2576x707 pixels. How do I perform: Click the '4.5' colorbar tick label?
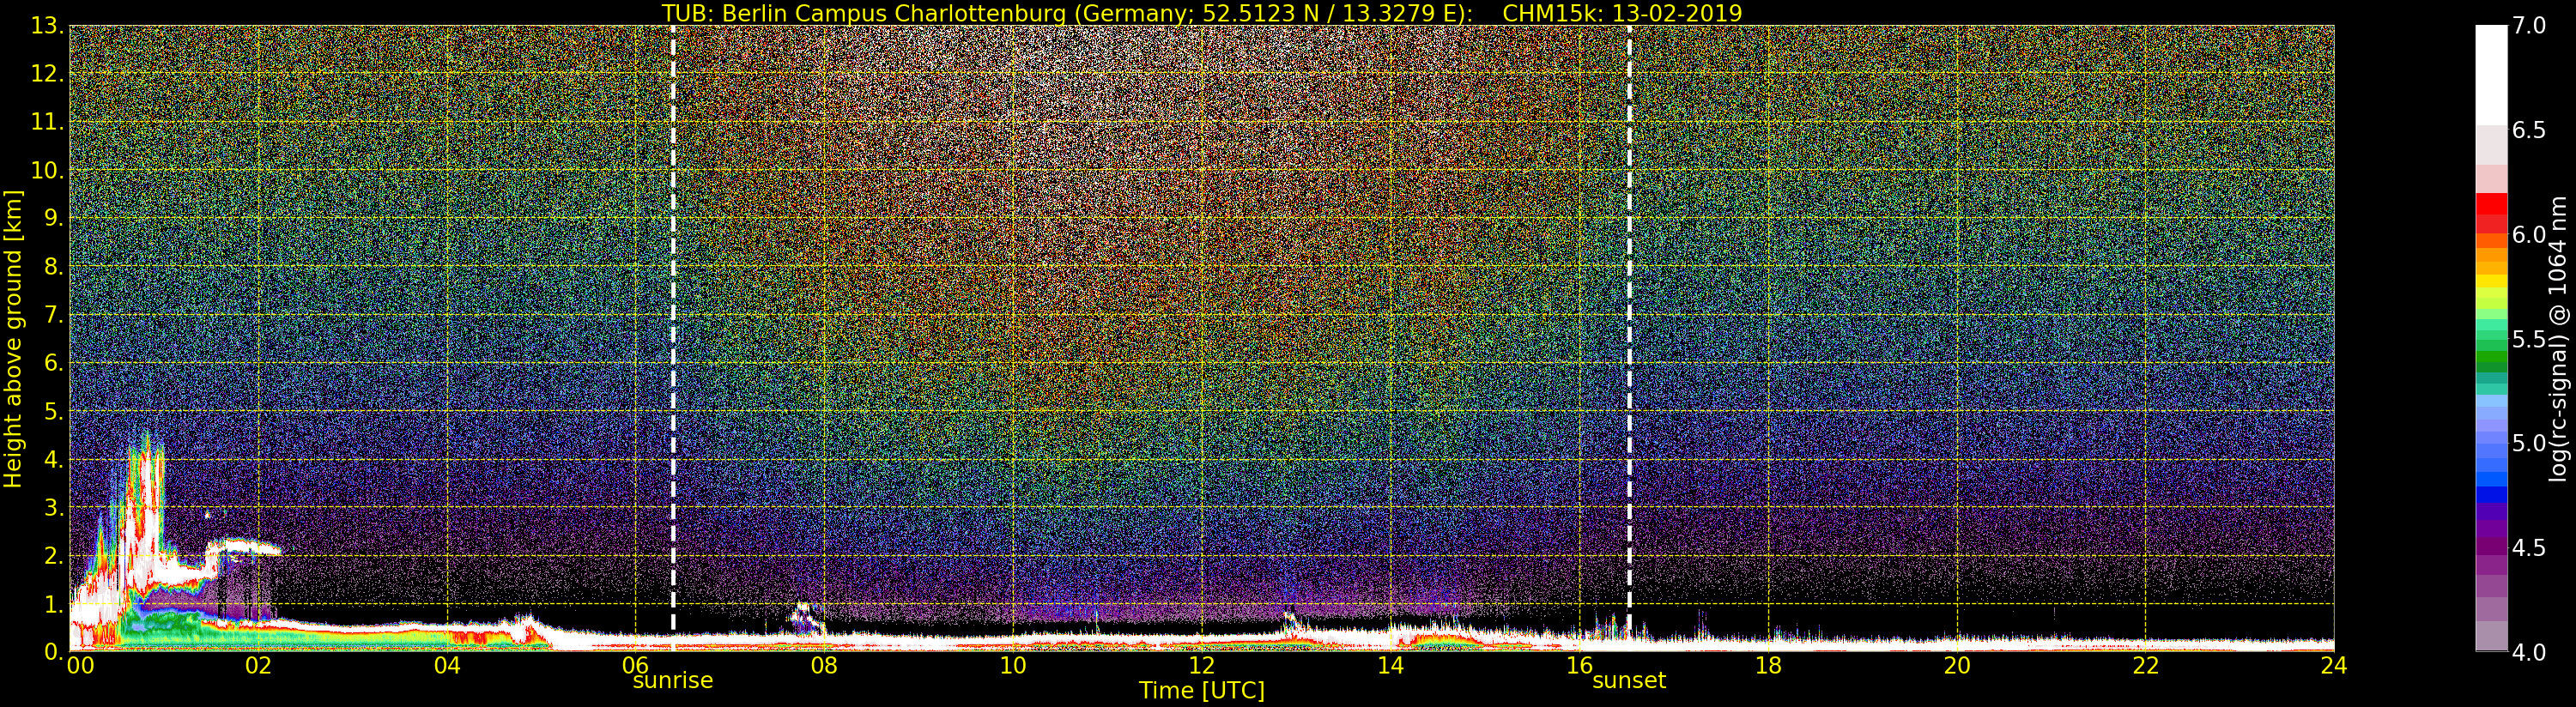pyautogui.click(x=2528, y=547)
